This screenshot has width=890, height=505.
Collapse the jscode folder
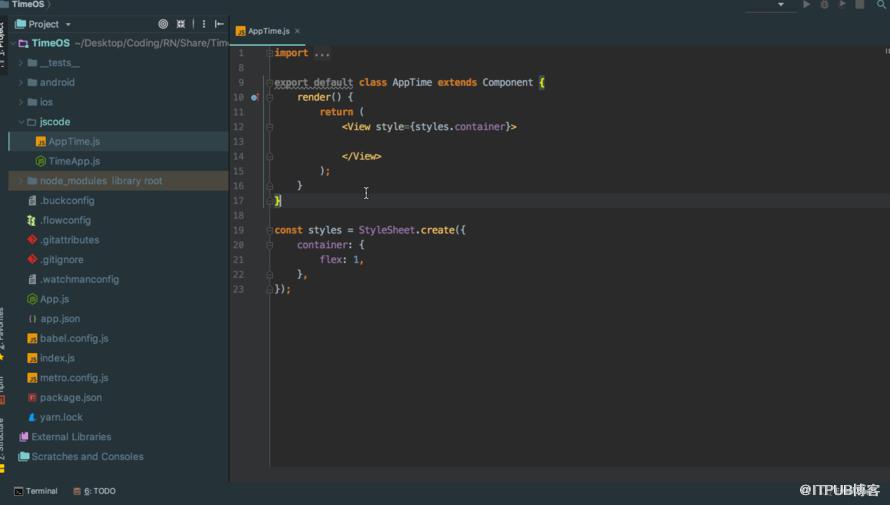(21, 121)
